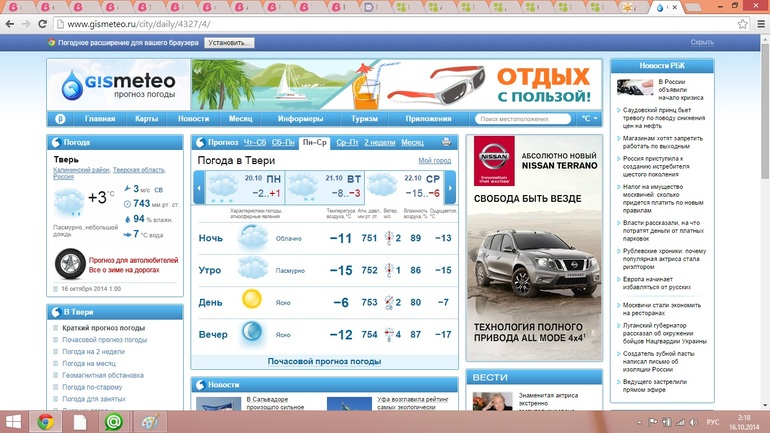Open network status in system tray
This screenshot has height=433, width=770.
(x=680, y=422)
